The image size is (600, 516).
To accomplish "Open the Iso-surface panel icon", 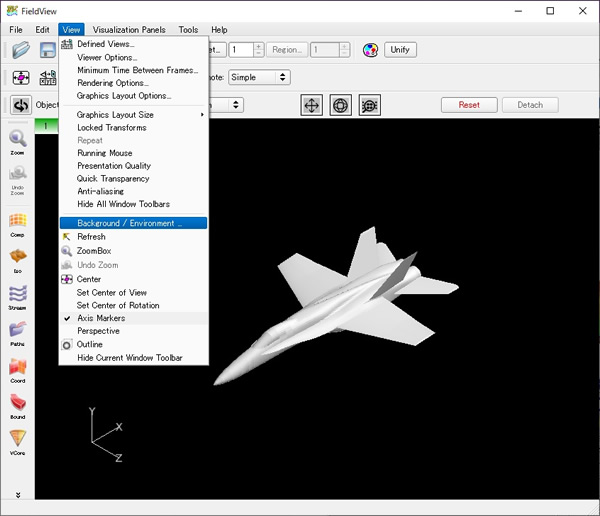I will [18, 257].
